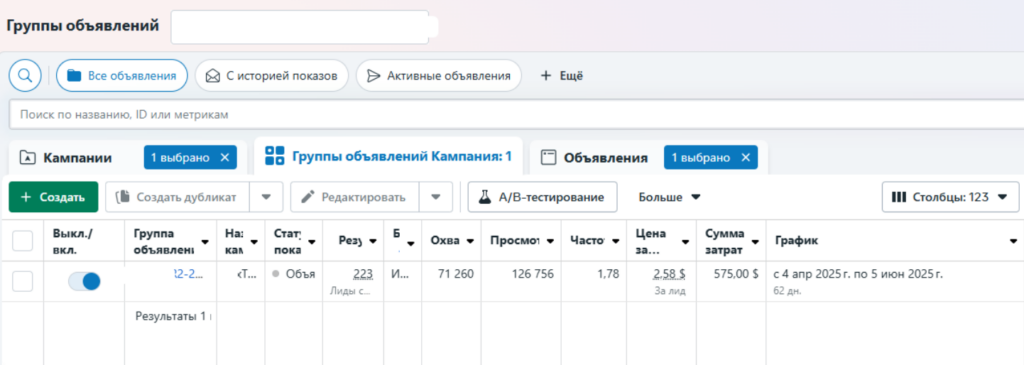Open the 'Группы объявлений Кампания: 1' tab
Viewport: 1024px width, 365px height.
tap(388, 156)
